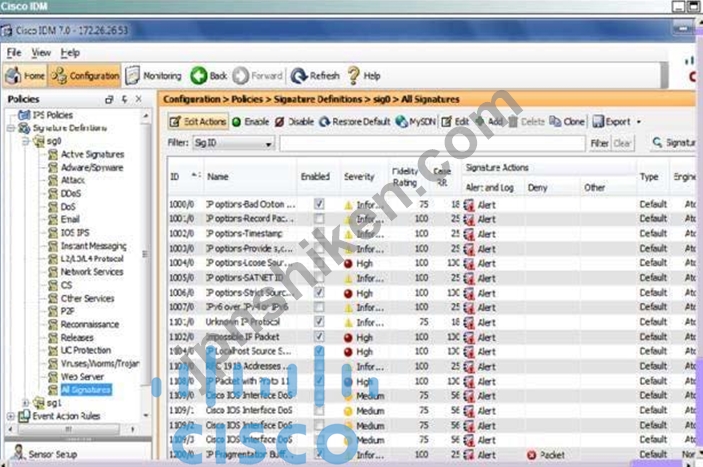Viewport: 703px width, 467px height.
Task: Go Back with the green arrow
Action: [209, 76]
